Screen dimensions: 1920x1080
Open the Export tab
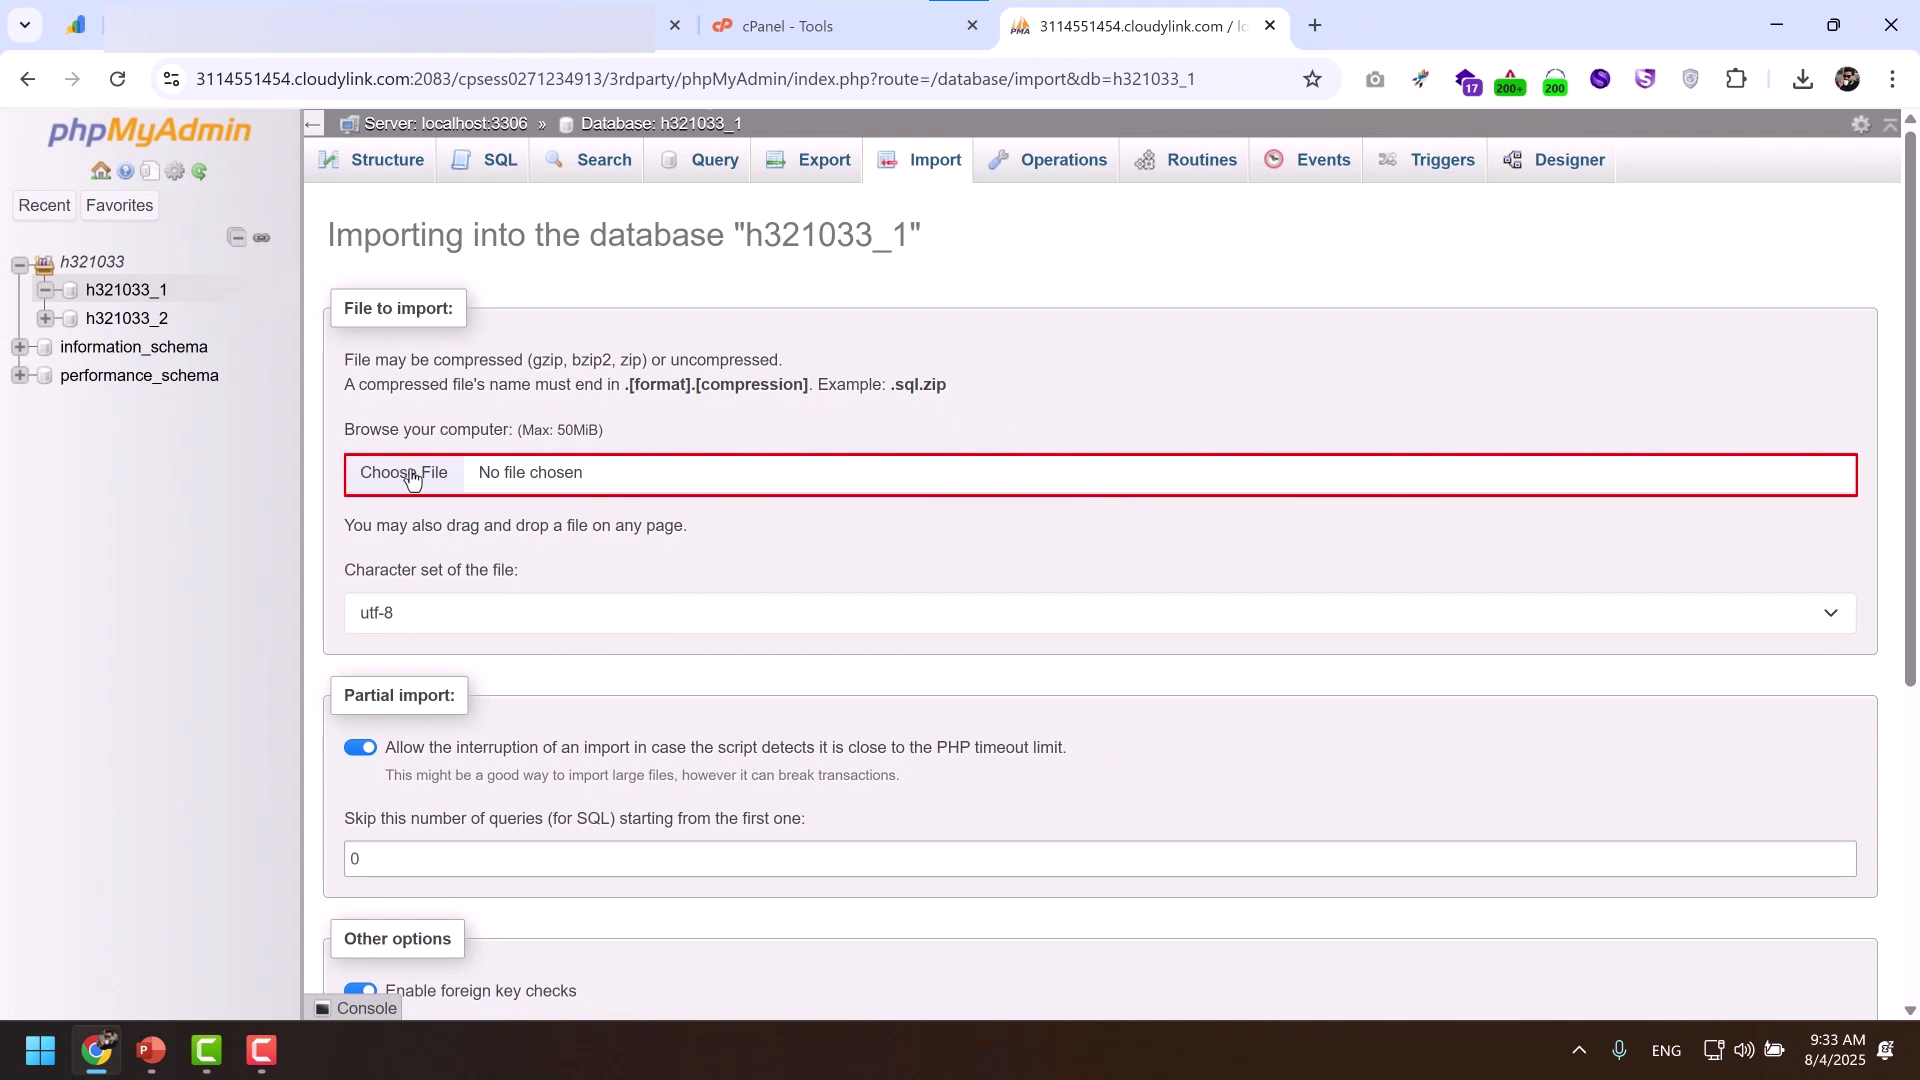point(808,161)
